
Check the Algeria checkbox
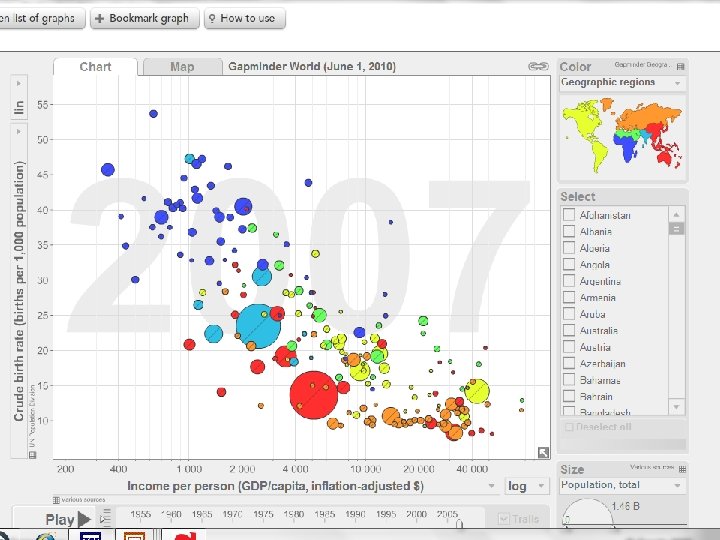(569, 248)
